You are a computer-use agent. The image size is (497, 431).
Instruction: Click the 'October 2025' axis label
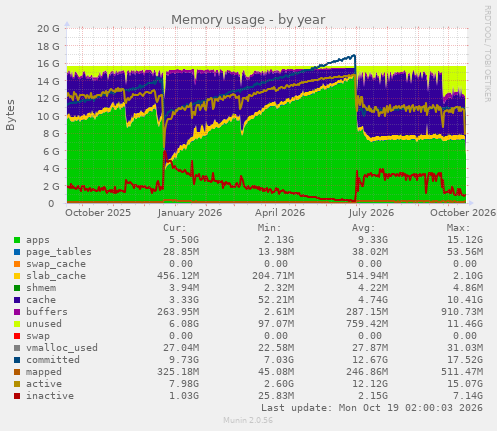click(98, 213)
